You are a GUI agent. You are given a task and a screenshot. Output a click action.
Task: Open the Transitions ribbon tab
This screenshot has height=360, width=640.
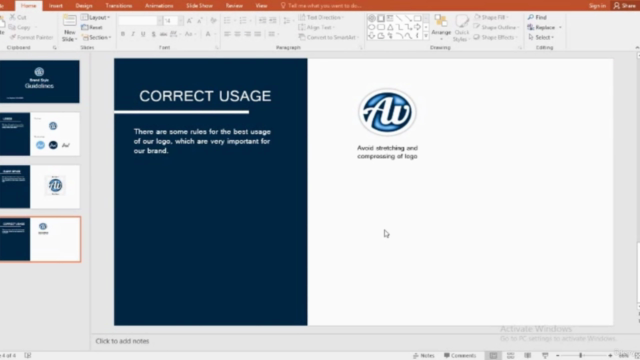(118, 6)
